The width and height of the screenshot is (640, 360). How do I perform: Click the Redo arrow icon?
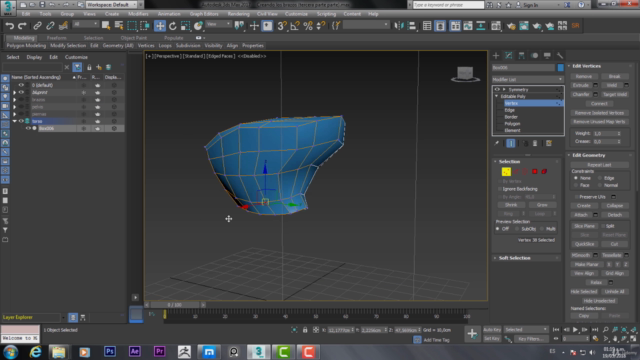pos(22,26)
